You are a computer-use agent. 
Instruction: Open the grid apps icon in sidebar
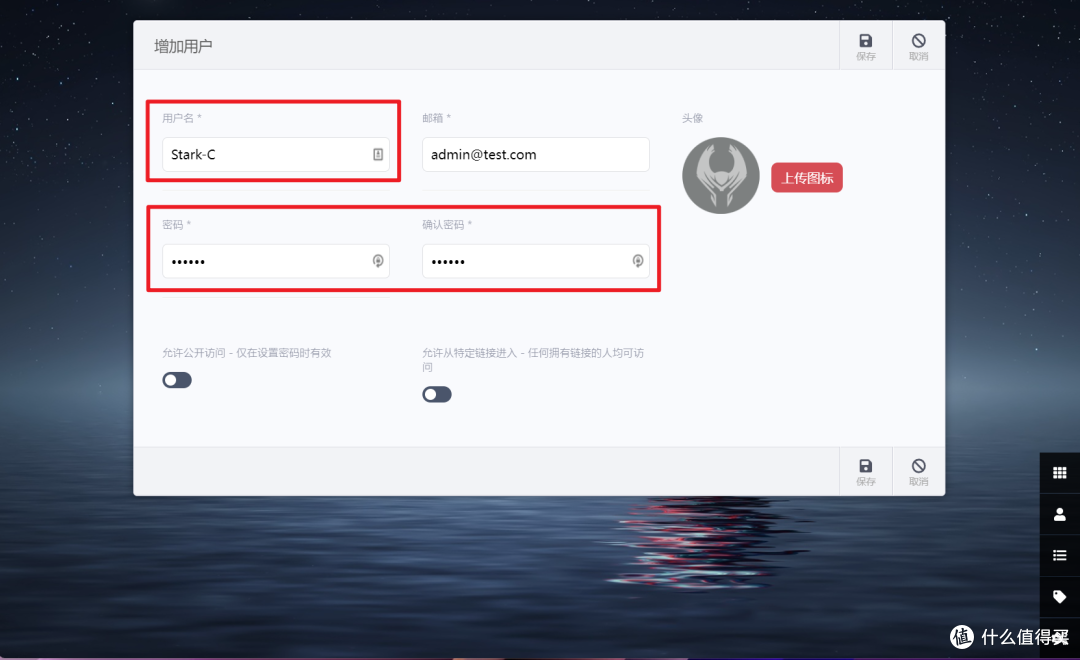(x=1059, y=473)
